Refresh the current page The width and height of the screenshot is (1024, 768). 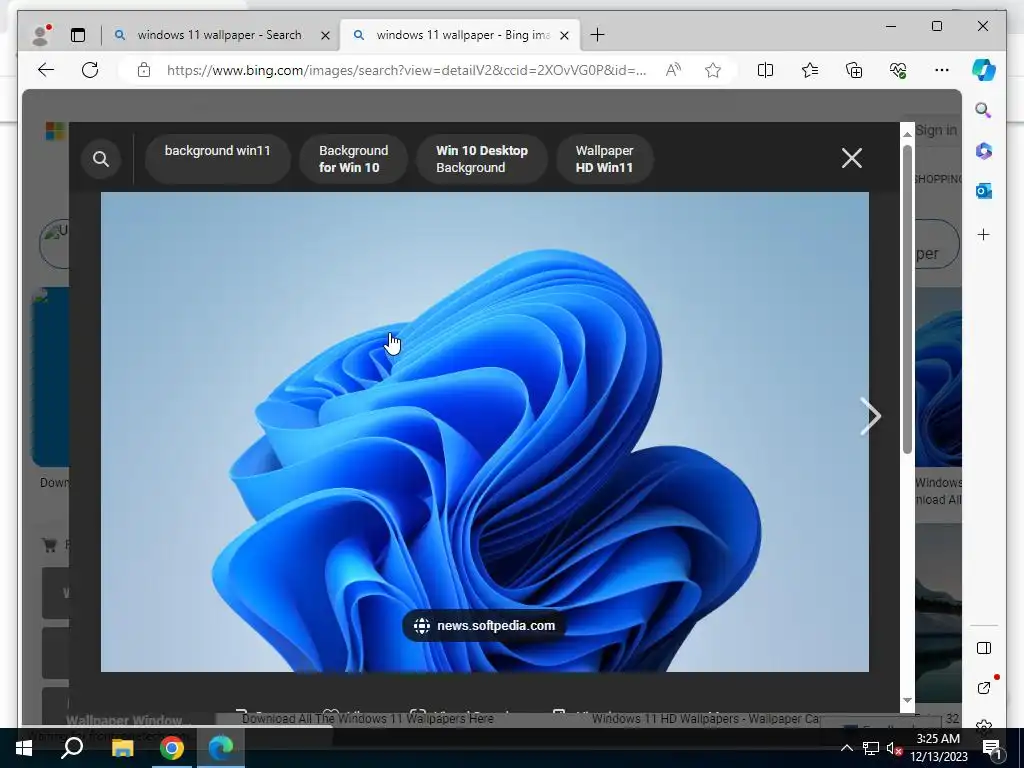tap(90, 70)
